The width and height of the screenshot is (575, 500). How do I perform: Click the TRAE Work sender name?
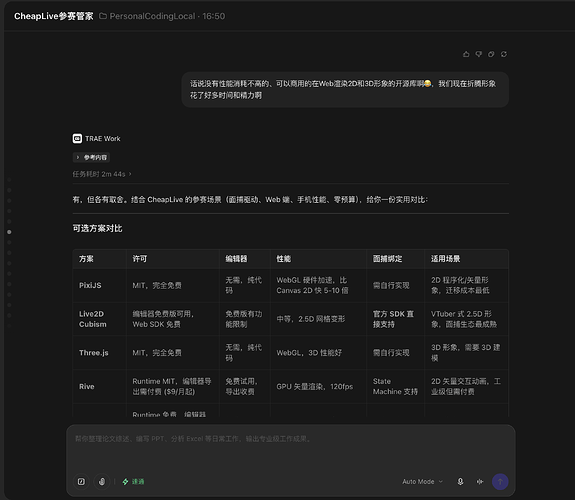click(x=103, y=139)
